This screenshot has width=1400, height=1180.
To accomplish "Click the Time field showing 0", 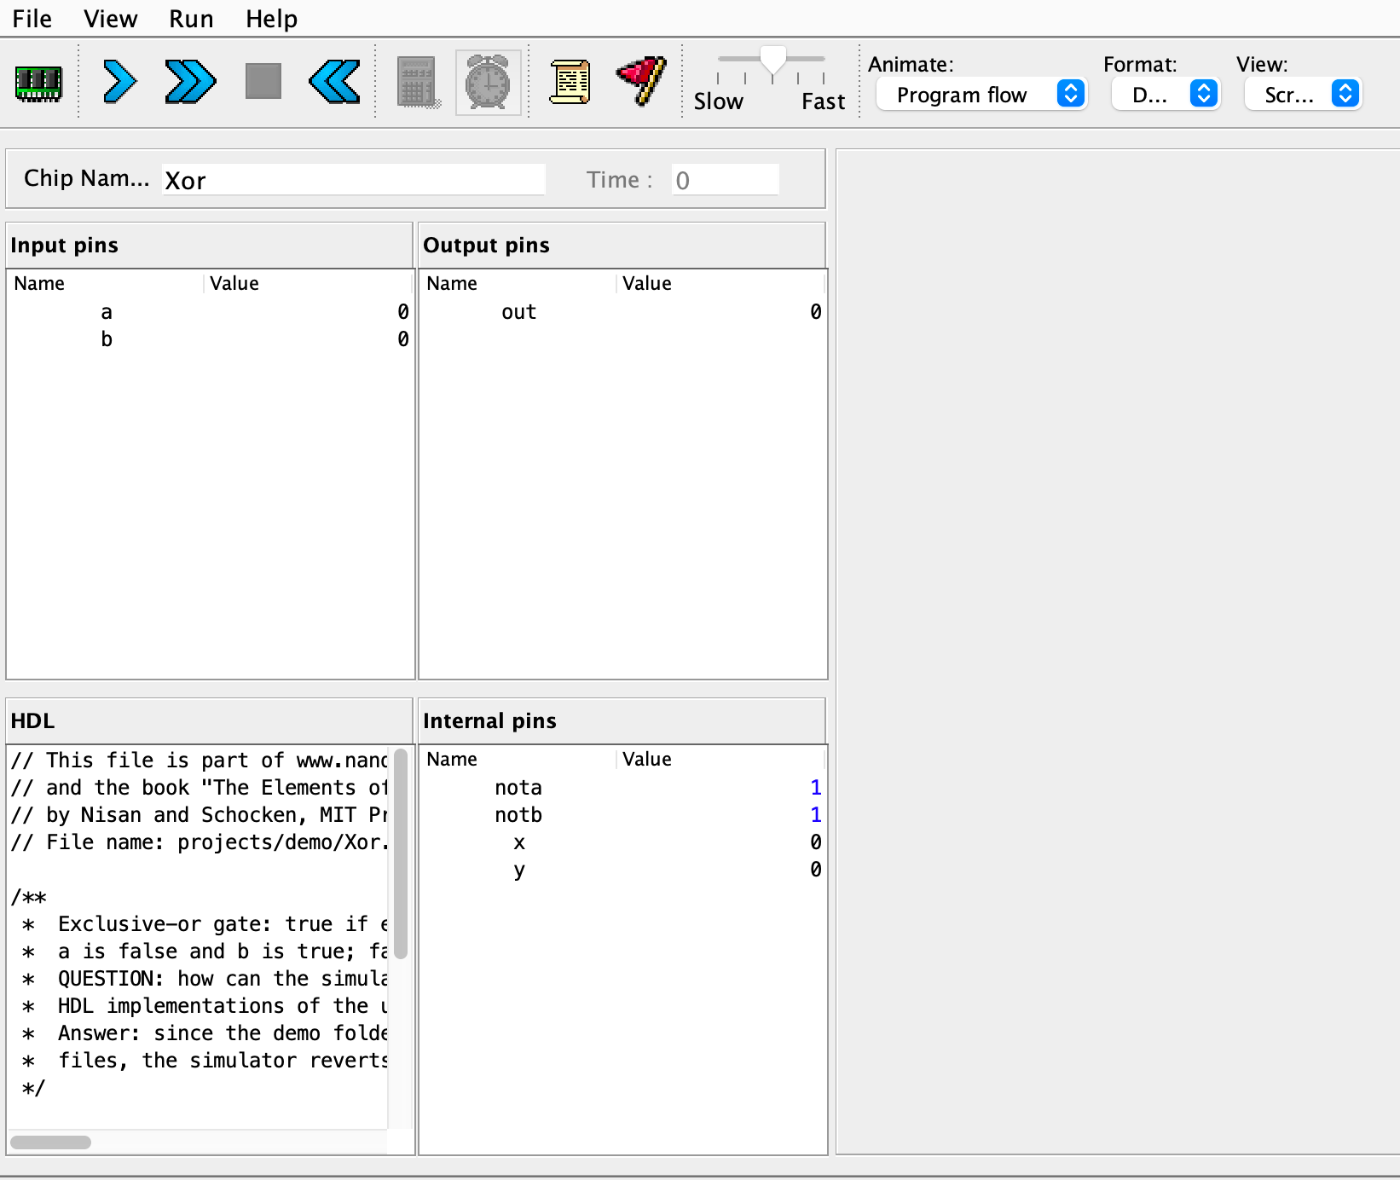I will click(725, 180).
